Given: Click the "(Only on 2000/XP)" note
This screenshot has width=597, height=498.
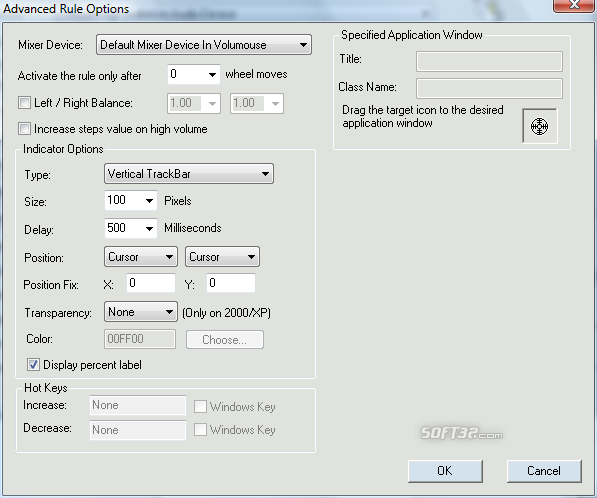Looking at the screenshot, I should (226, 313).
